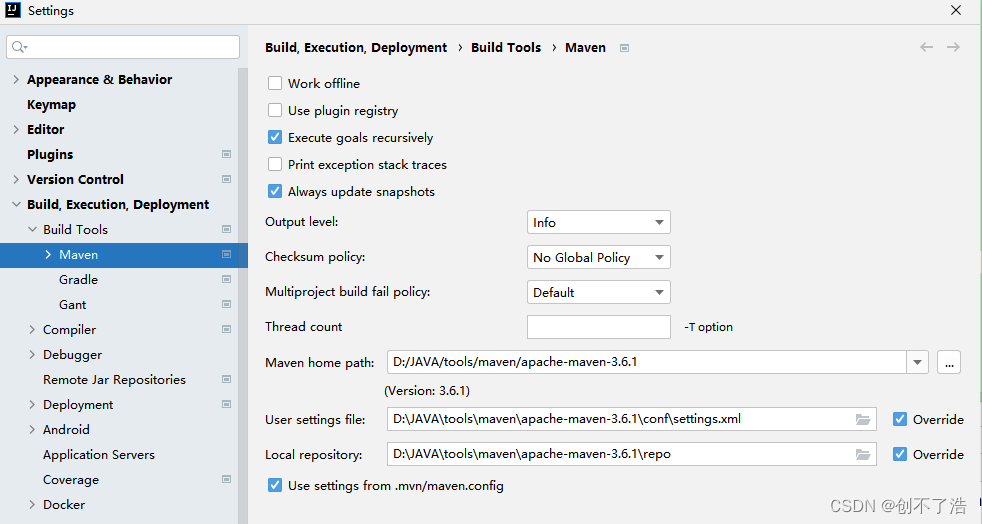
Task: Expand the Version Control tree node
Action: (x=16, y=180)
